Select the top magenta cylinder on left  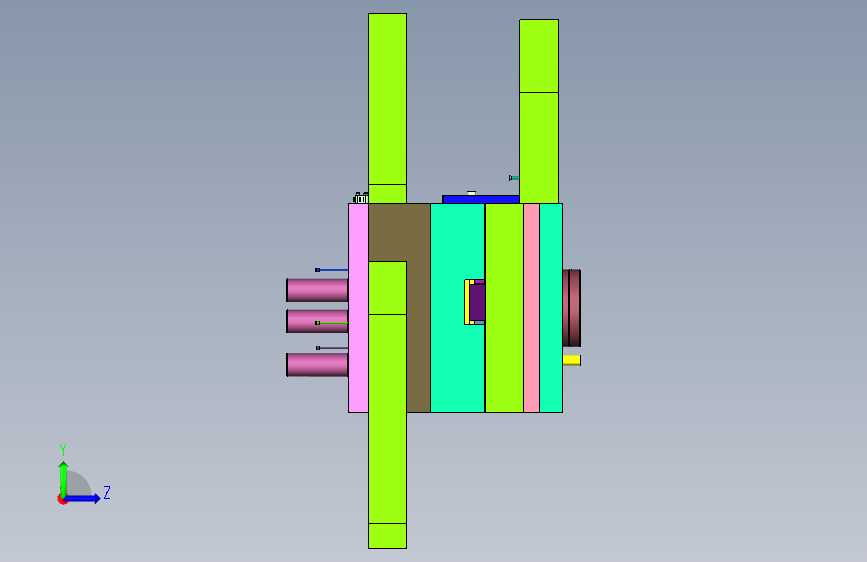click(x=317, y=290)
